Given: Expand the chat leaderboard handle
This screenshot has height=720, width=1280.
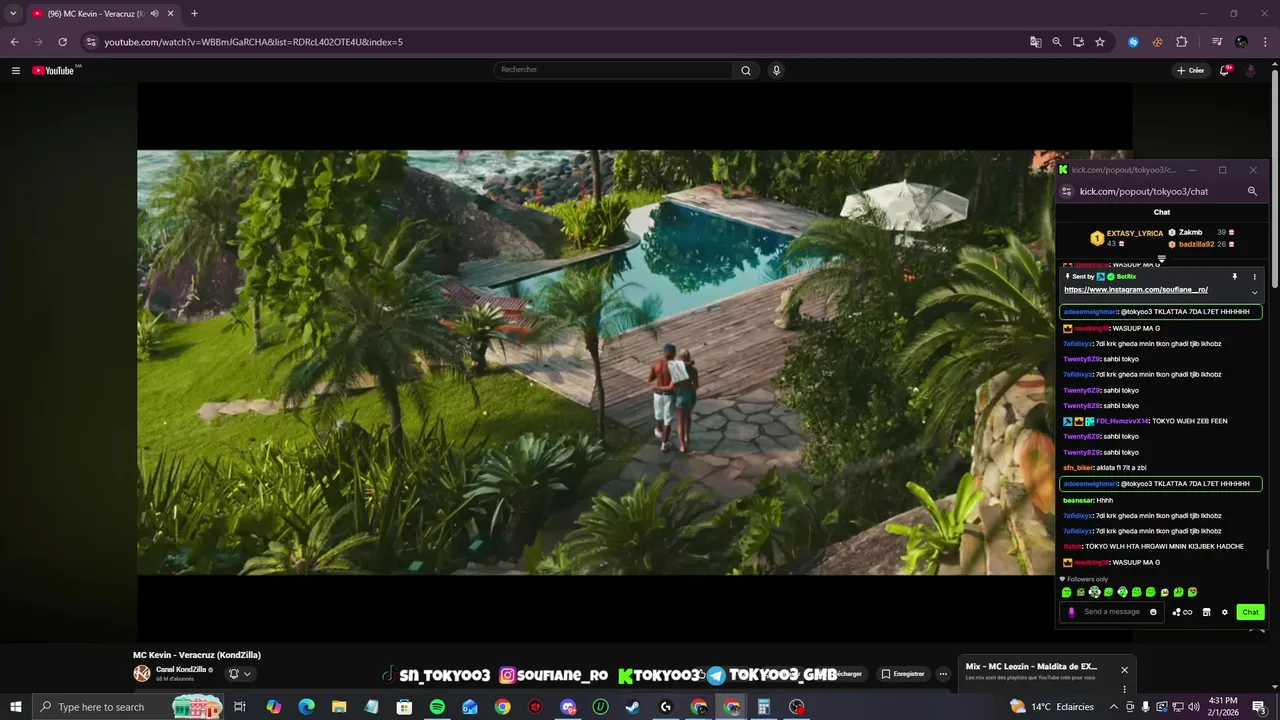Looking at the screenshot, I should click(1162, 259).
